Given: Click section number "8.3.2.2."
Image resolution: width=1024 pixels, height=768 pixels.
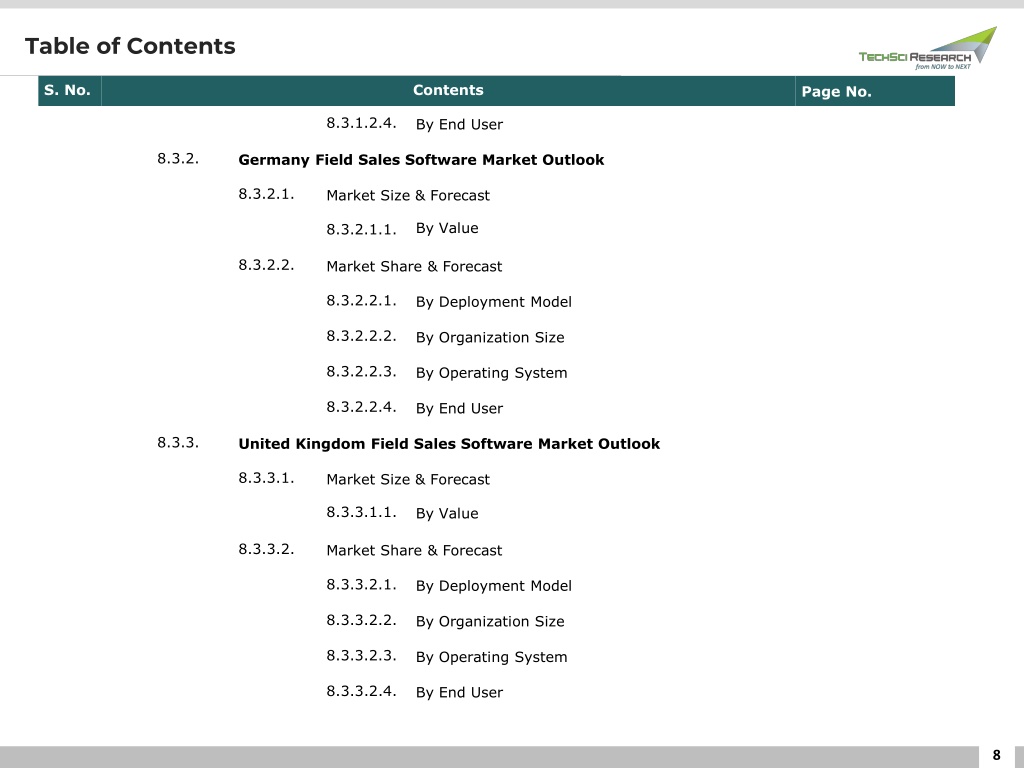Looking at the screenshot, I should point(266,264).
